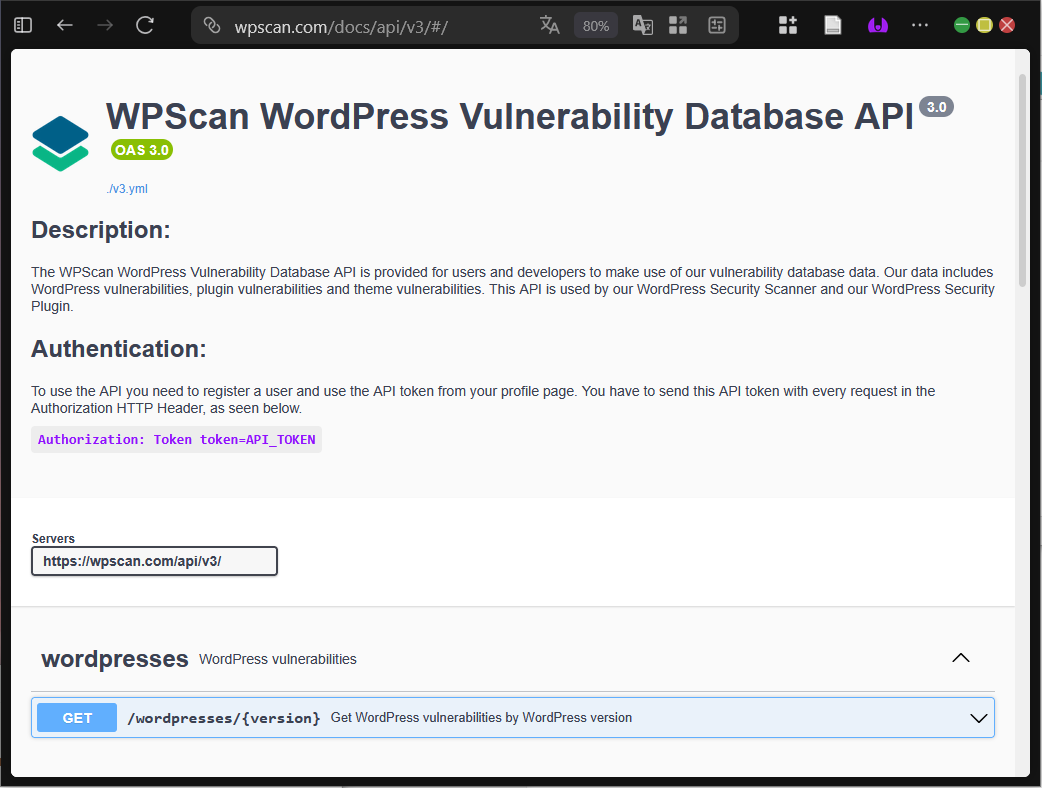The height and width of the screenshot is (788, 1042).
Task: Click the add-to-dashboard tiles icon
Action: pos(788,25)
